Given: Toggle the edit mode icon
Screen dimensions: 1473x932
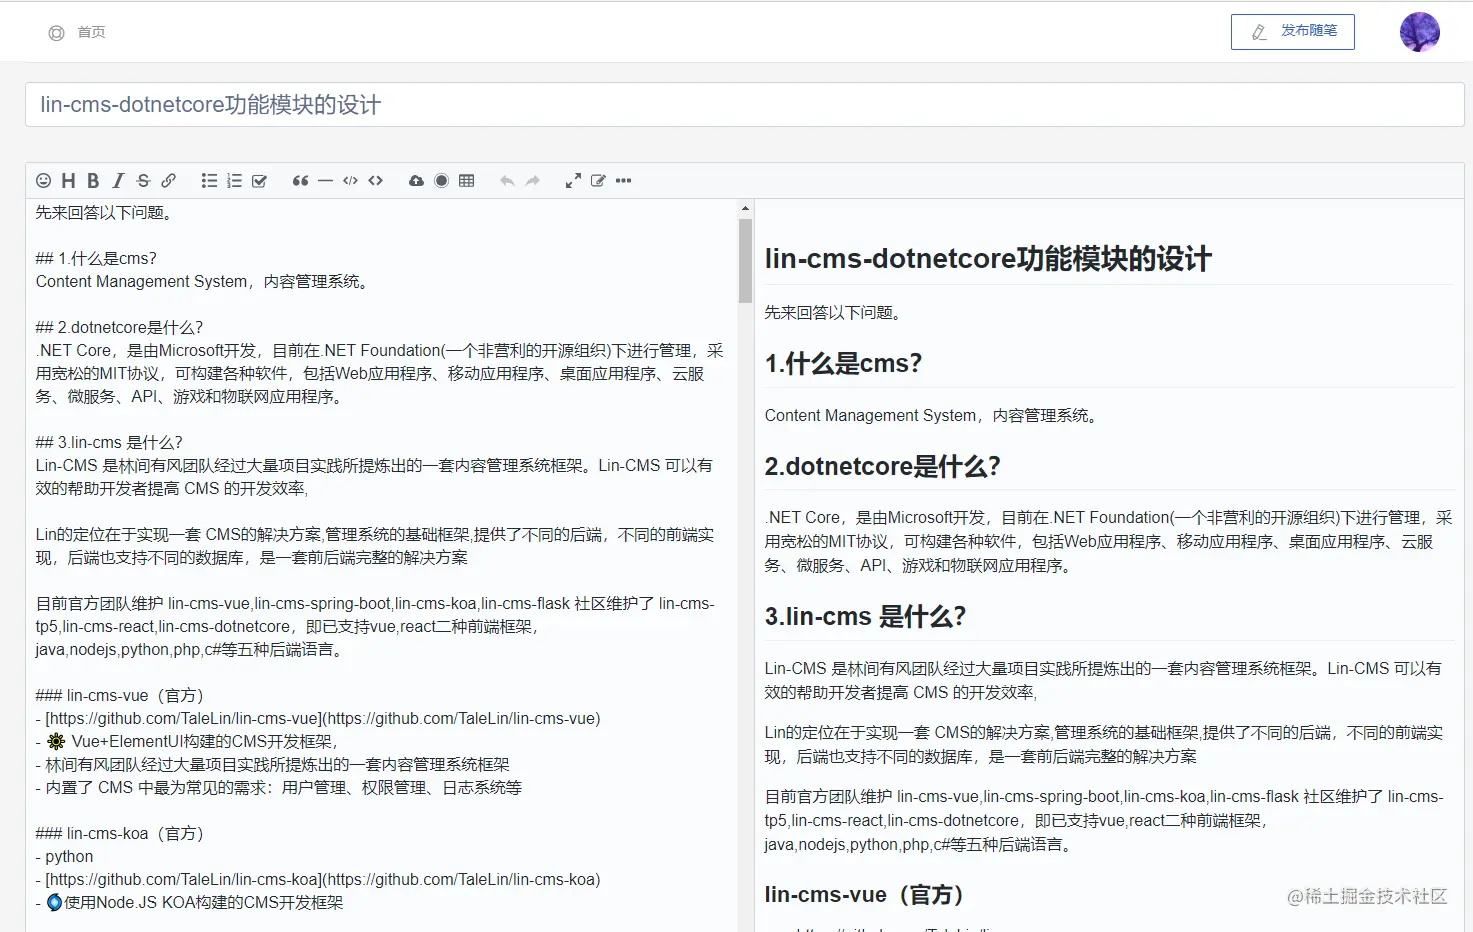Looking at the screenshot, I should [598, 181].
